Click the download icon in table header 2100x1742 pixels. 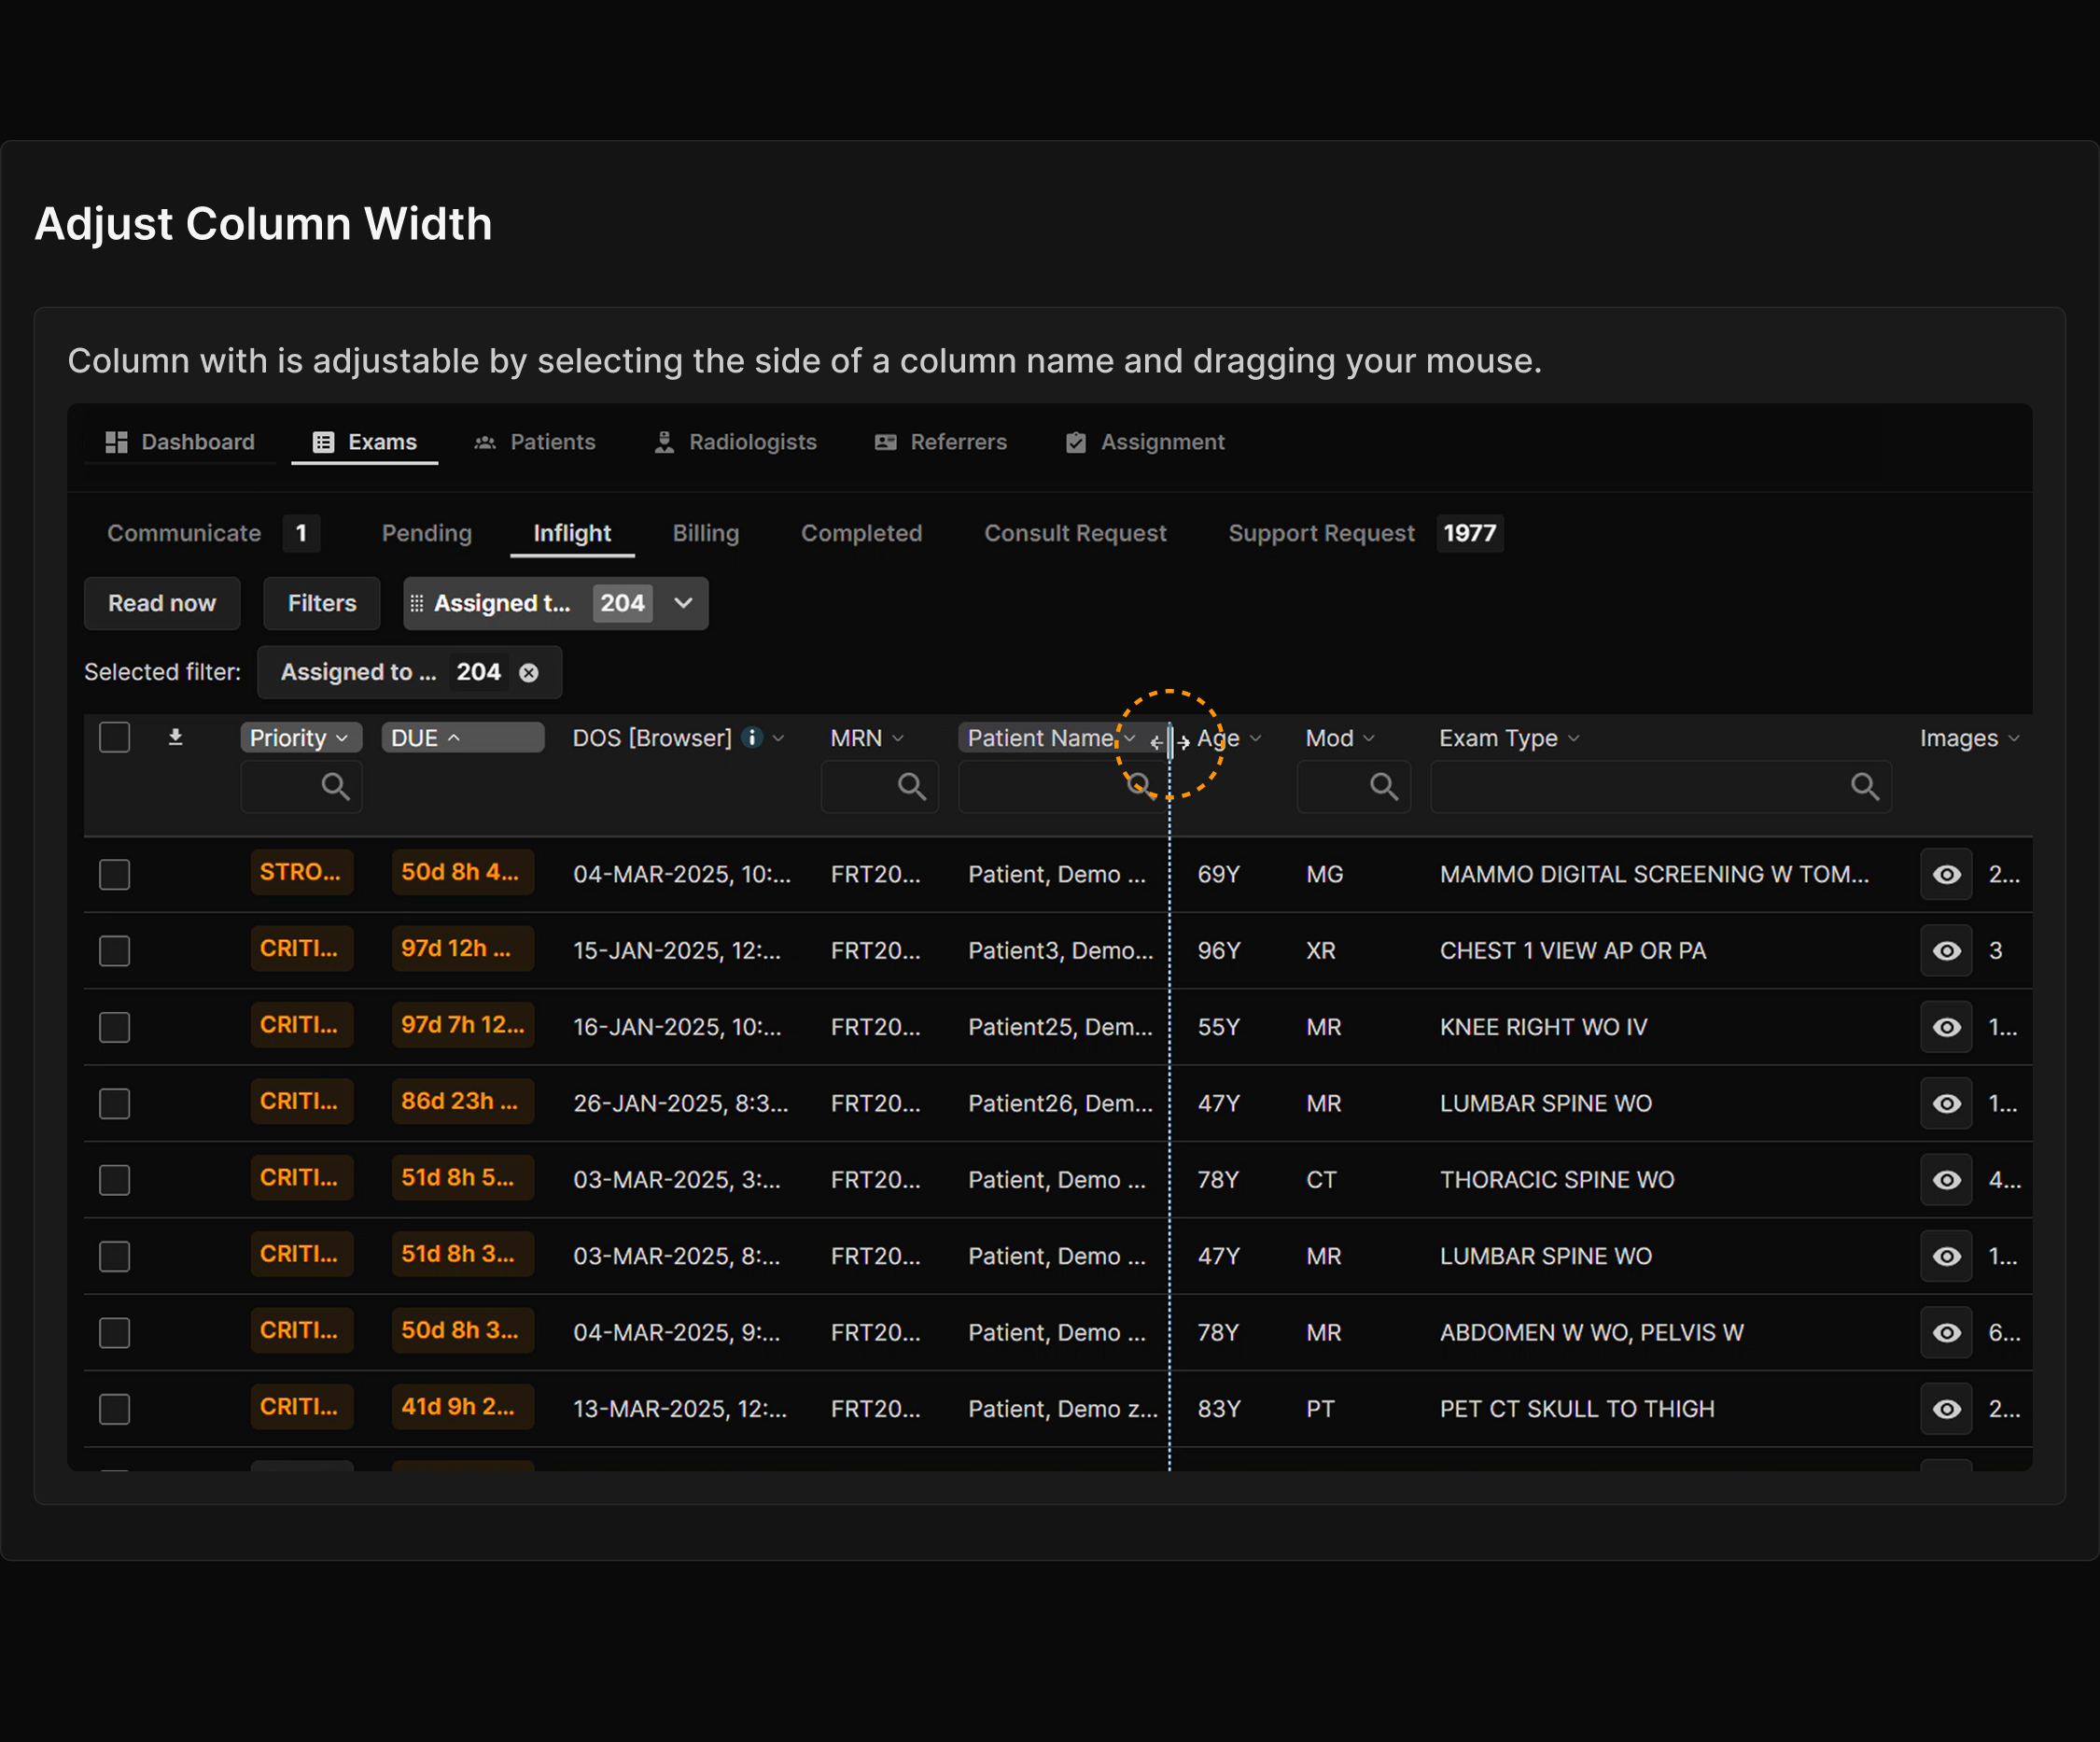click(x=175, y=738)
